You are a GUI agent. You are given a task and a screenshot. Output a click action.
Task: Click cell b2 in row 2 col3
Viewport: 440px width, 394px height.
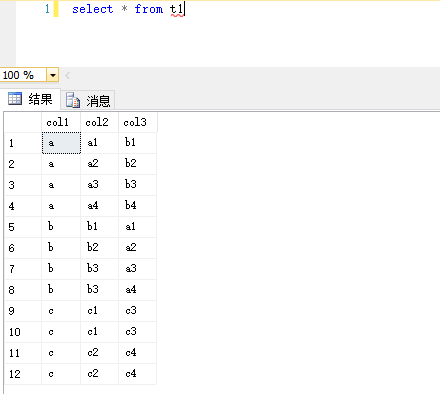pyautogui.click(x=138, y=164)
